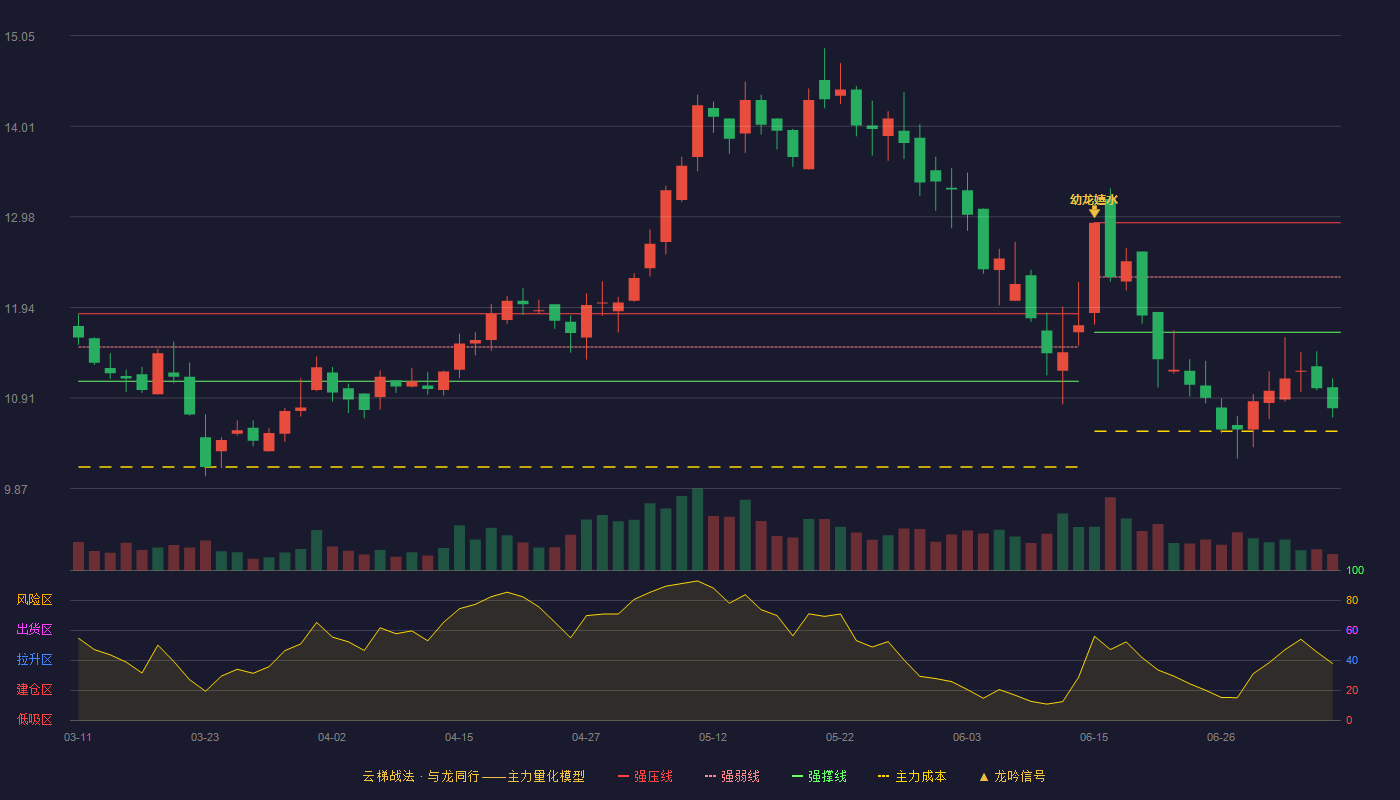The height and width of the screenshot is (800, 1400).
Task: Click the 9.87 price axis label
Action: (16, 489)
